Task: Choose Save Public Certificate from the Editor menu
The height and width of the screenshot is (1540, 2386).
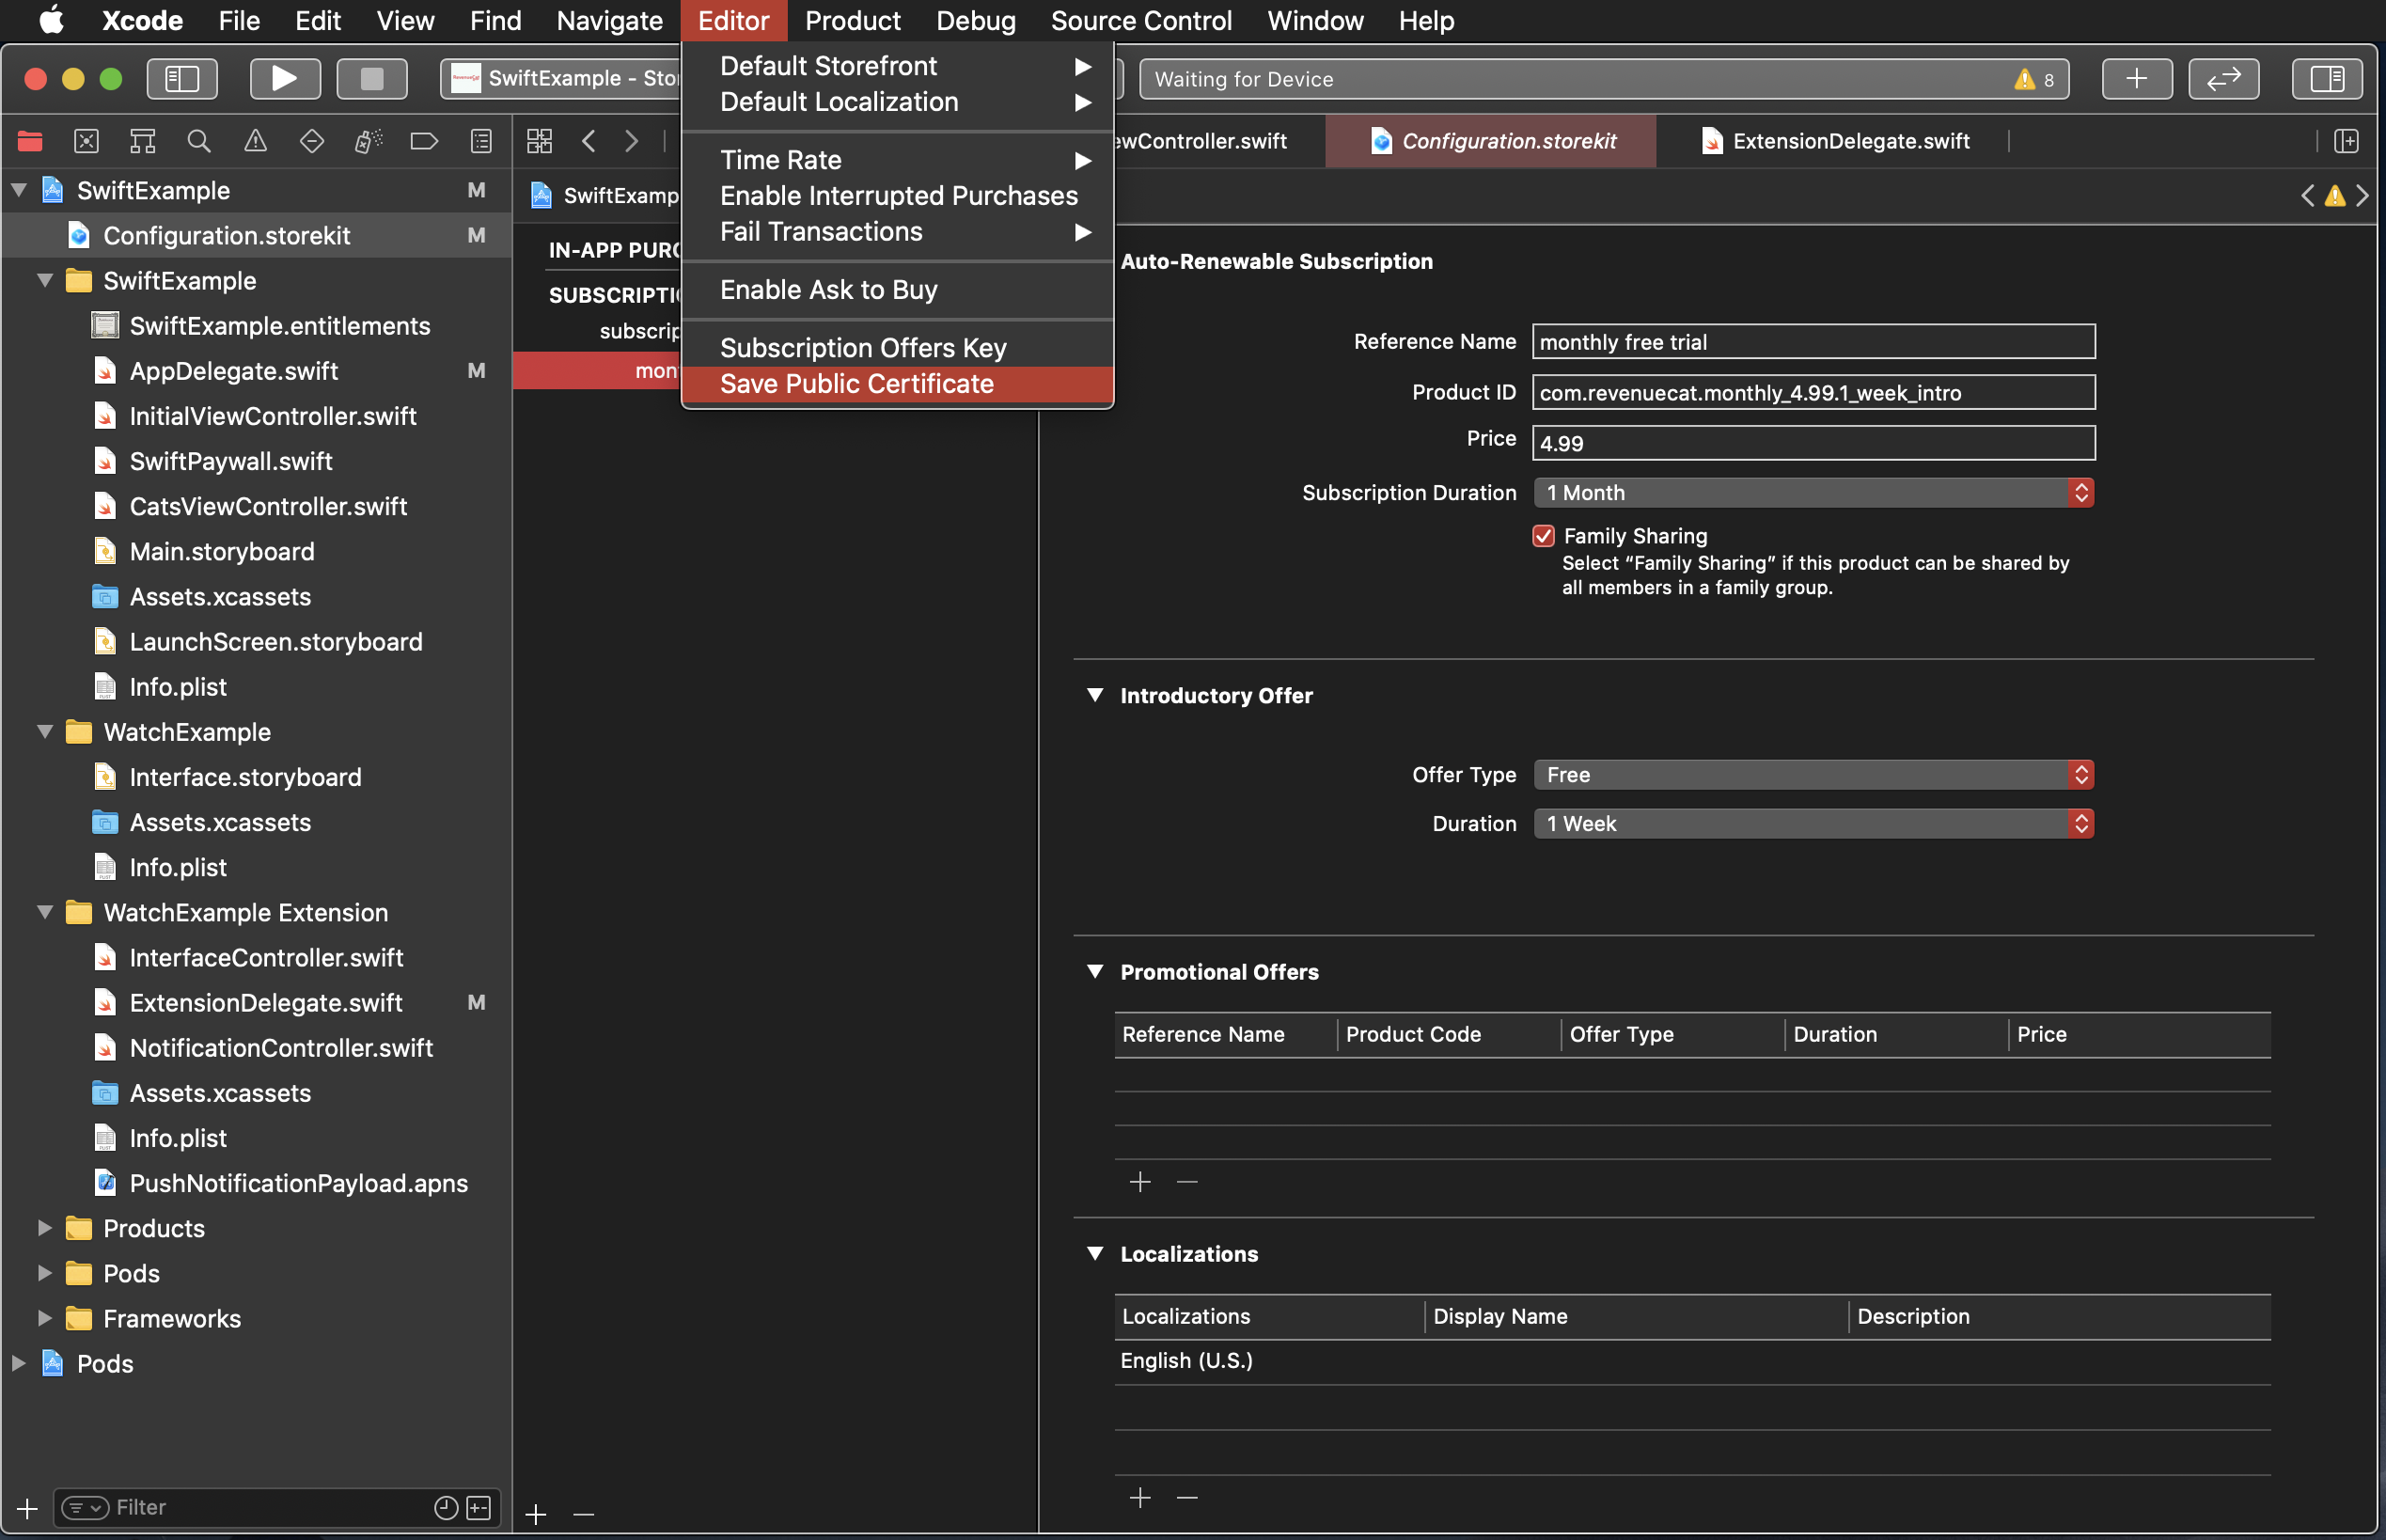Action: coord(856,384)
